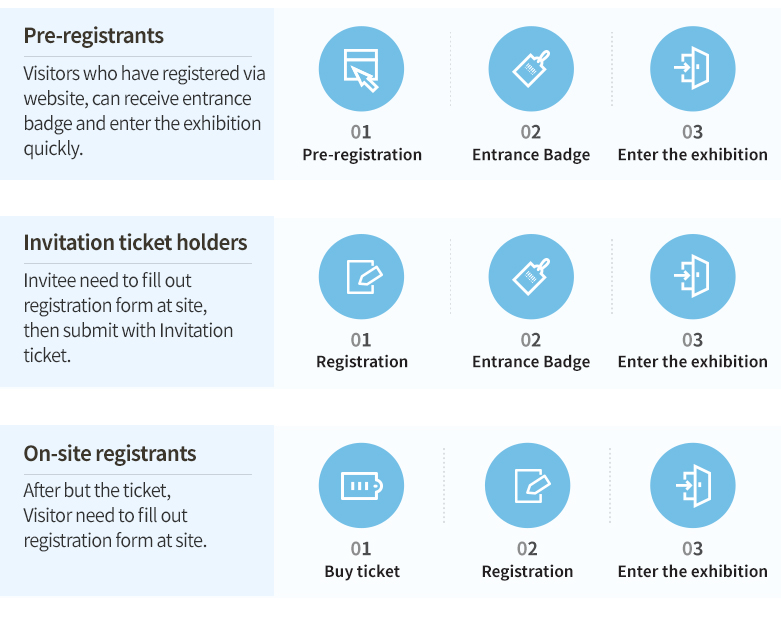781x624 pixels.
Task: Select the Buy ticket icon
Action: click(361, 486)
